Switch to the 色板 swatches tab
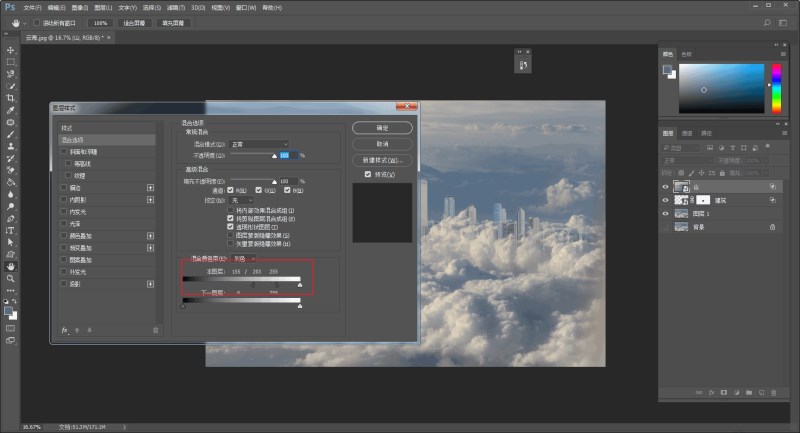 (x=686, y=53)
